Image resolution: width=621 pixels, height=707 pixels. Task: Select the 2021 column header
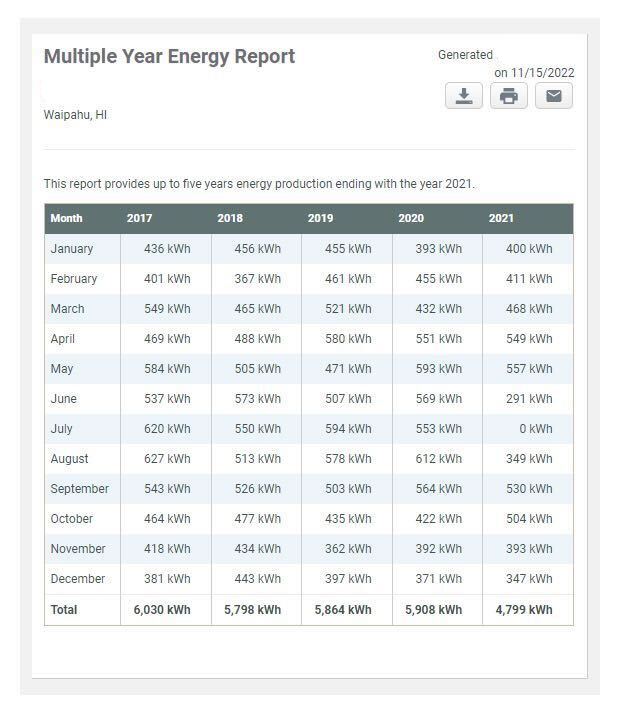click(x=501, y=218)
